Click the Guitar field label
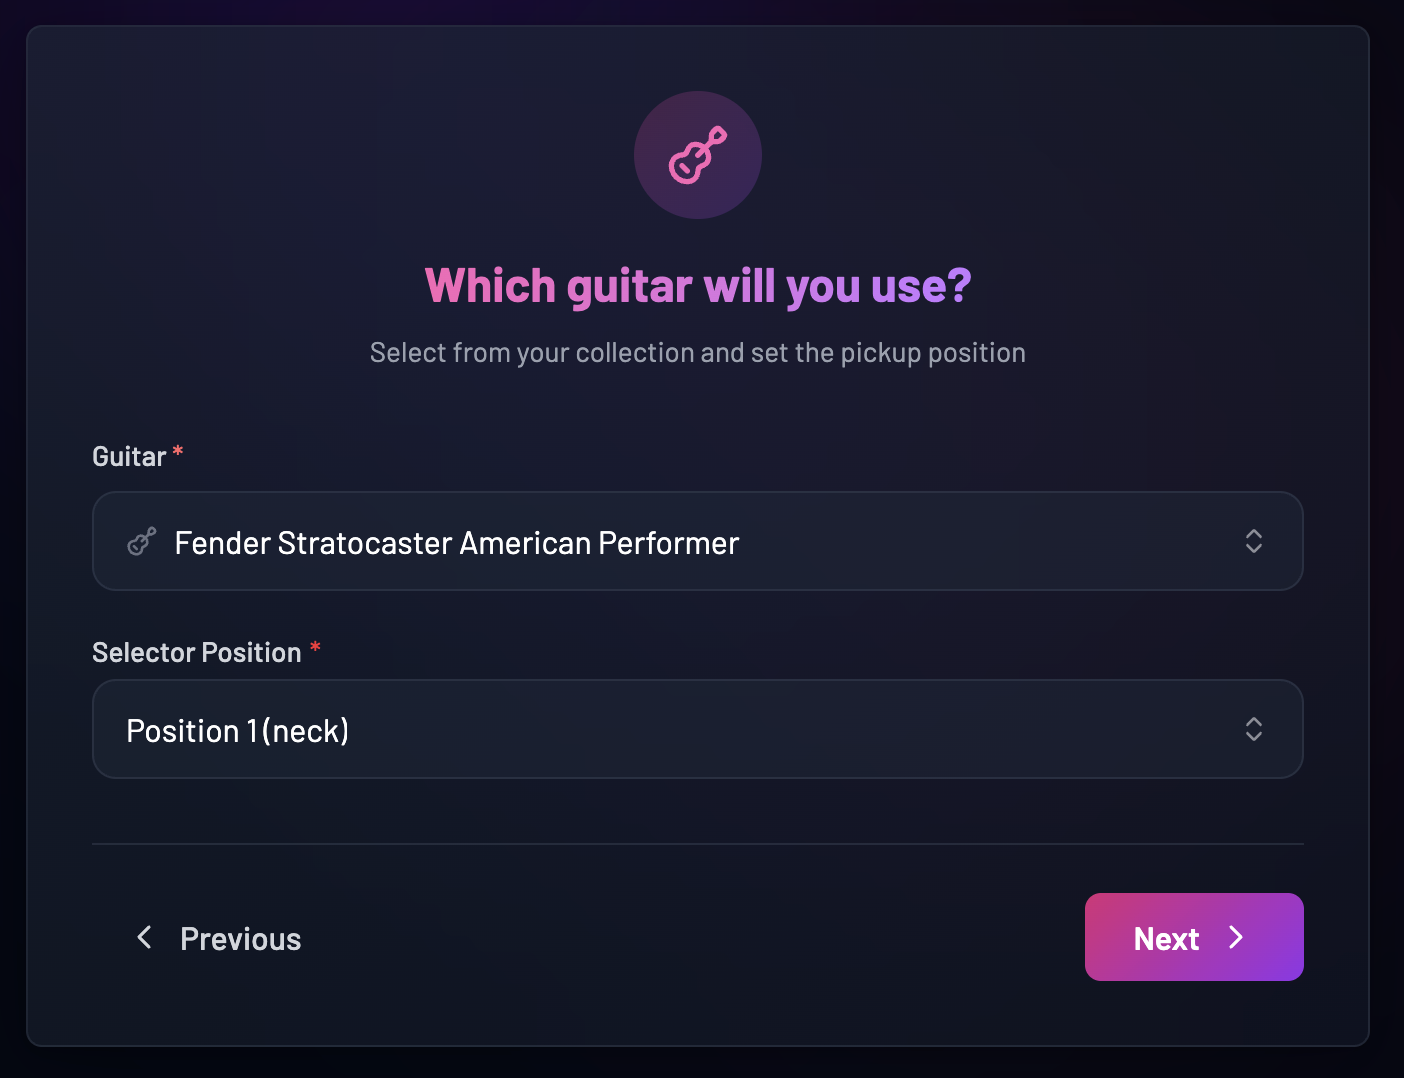The height and width of the screenshot is (1078, 1404). pyautogui.click(x=131, y=456)
